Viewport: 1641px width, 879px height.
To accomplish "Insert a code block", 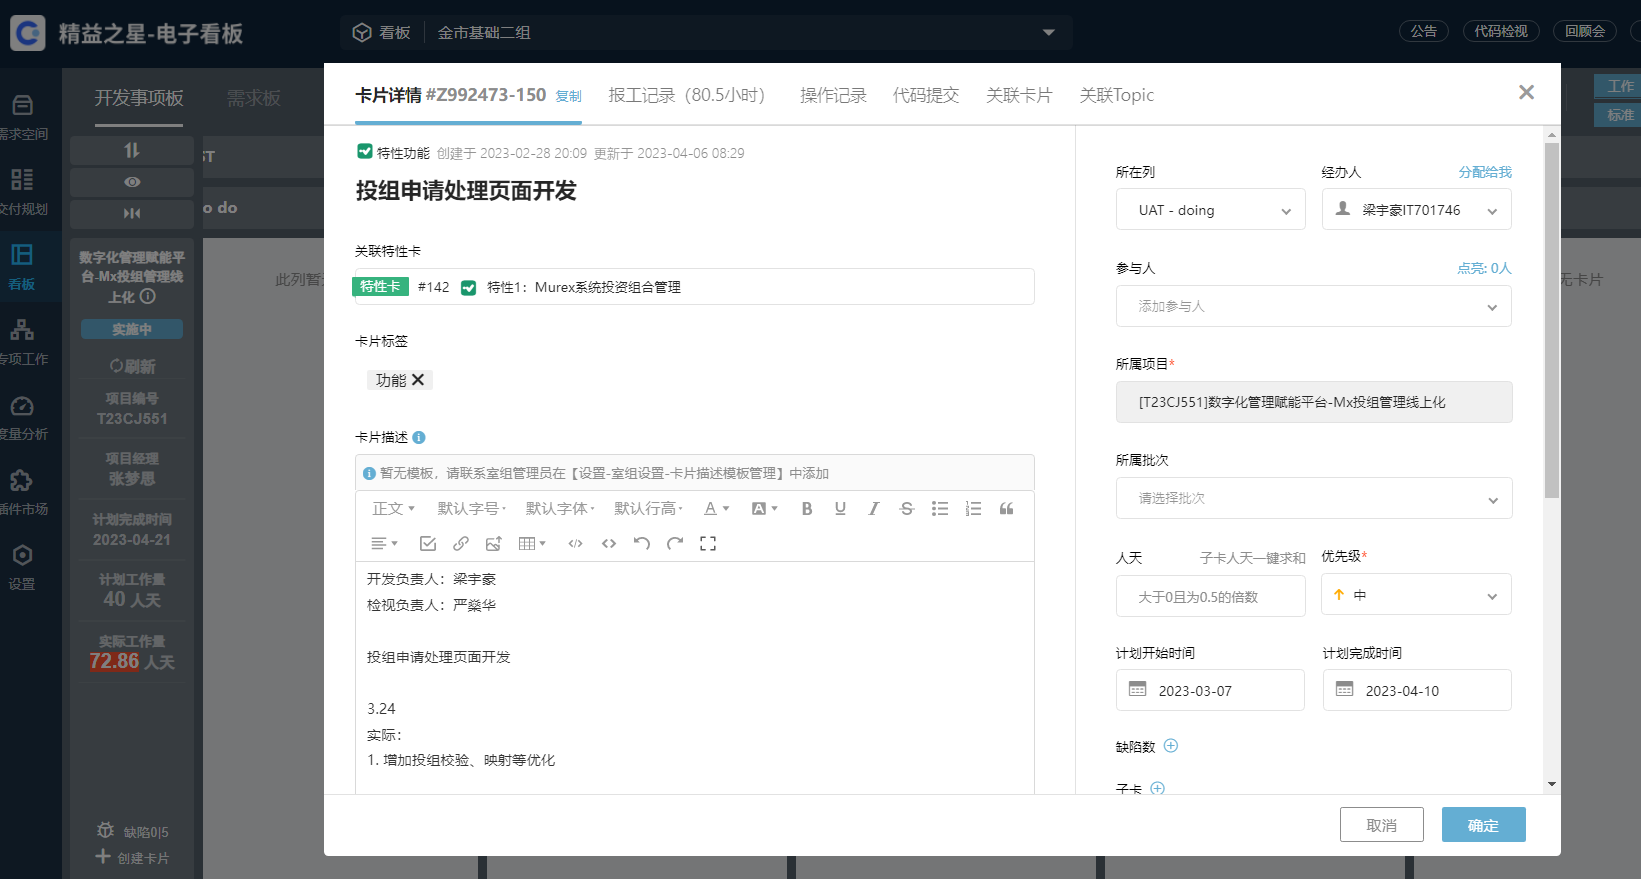I will (575, 544).
